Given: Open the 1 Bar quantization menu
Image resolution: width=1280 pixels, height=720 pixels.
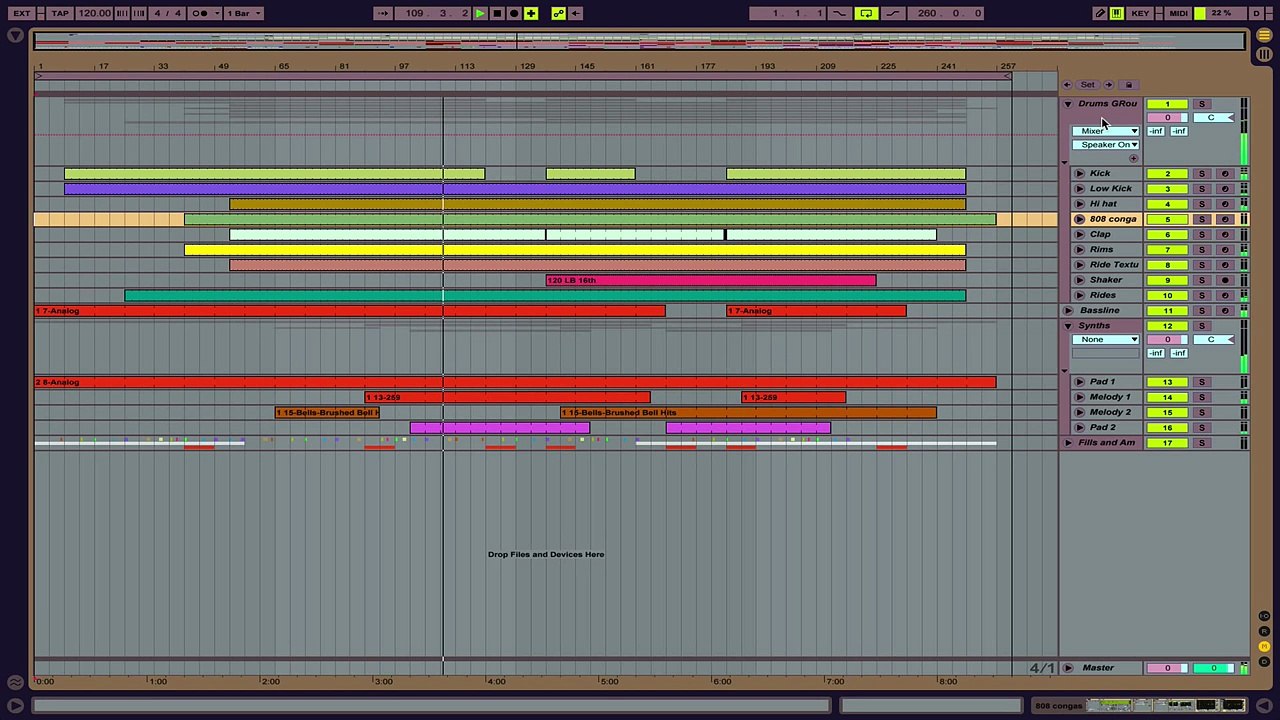Looking at the screenshot, I should coord(245,13).
